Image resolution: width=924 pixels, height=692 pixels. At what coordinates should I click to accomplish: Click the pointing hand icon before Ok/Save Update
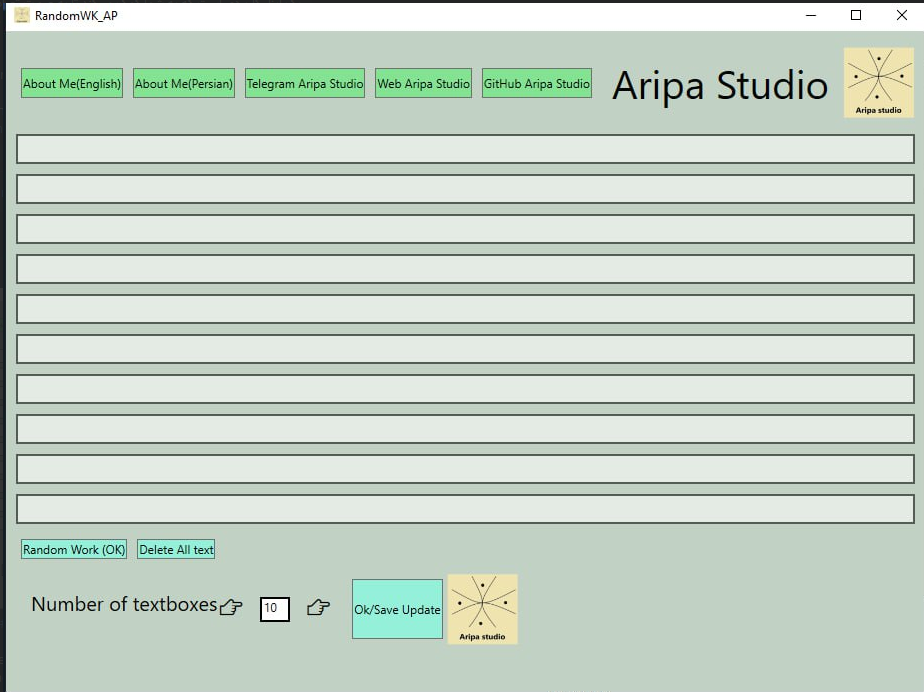pos(318,607)
